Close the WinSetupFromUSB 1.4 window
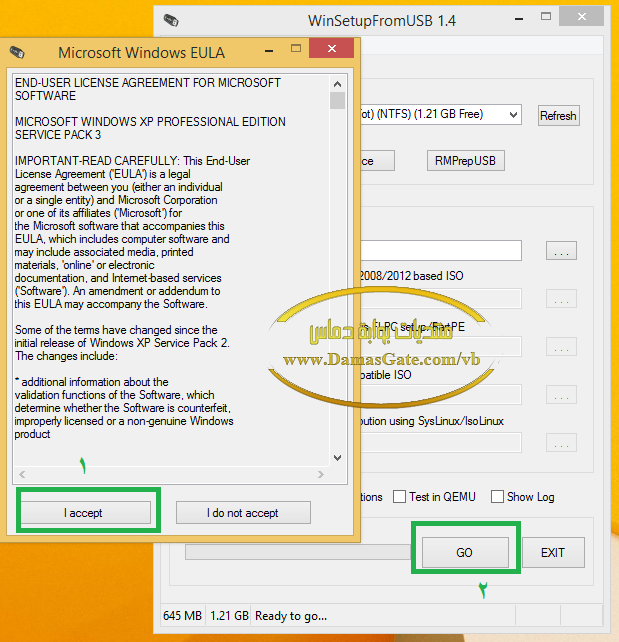This screenshot has width=619, height=642. [x=582, y=16]
